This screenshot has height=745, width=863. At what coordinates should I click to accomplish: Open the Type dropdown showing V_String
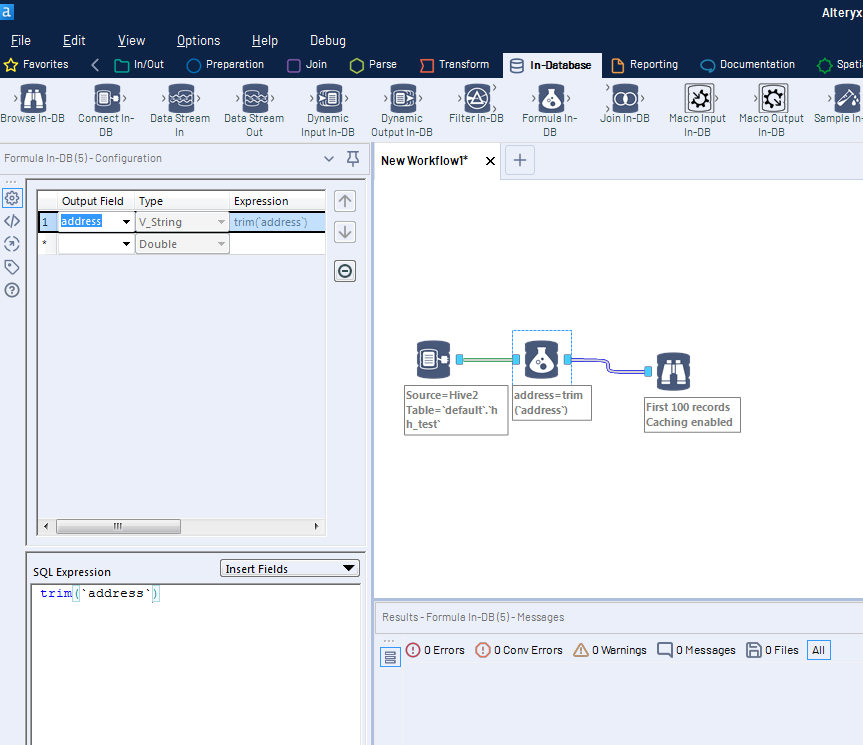pyautogui.click(x=219, y=221)
